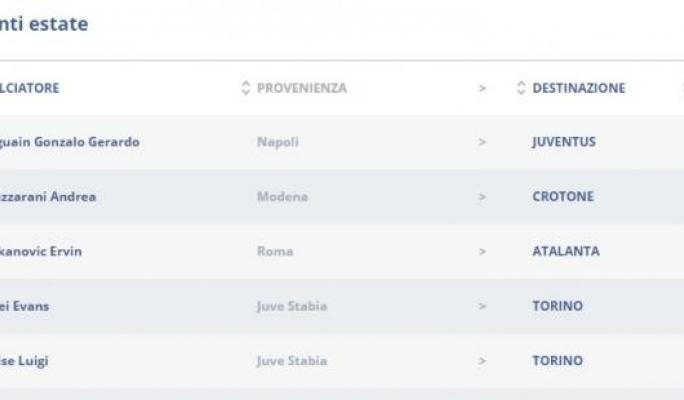Click arrow icon in Modena row

(x=482, y=197)
